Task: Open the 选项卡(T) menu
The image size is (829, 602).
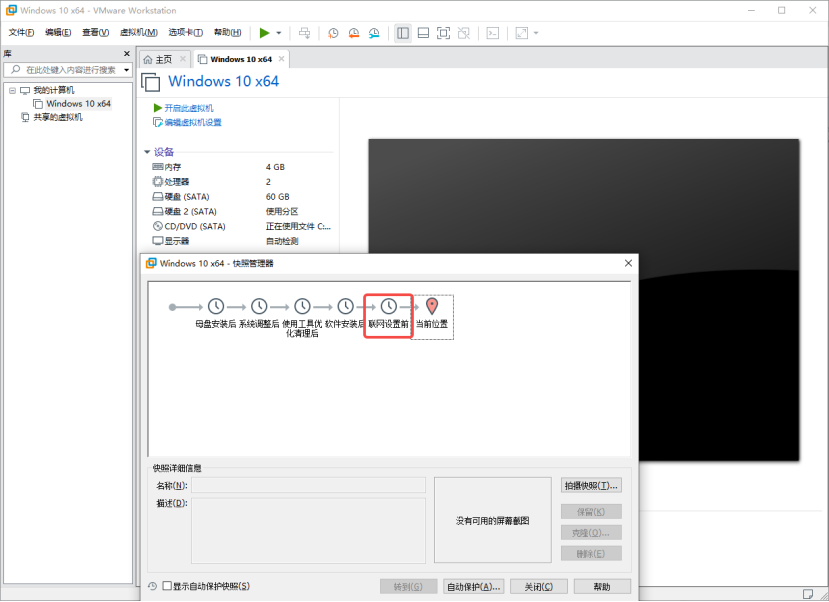Action: (186, 33)
